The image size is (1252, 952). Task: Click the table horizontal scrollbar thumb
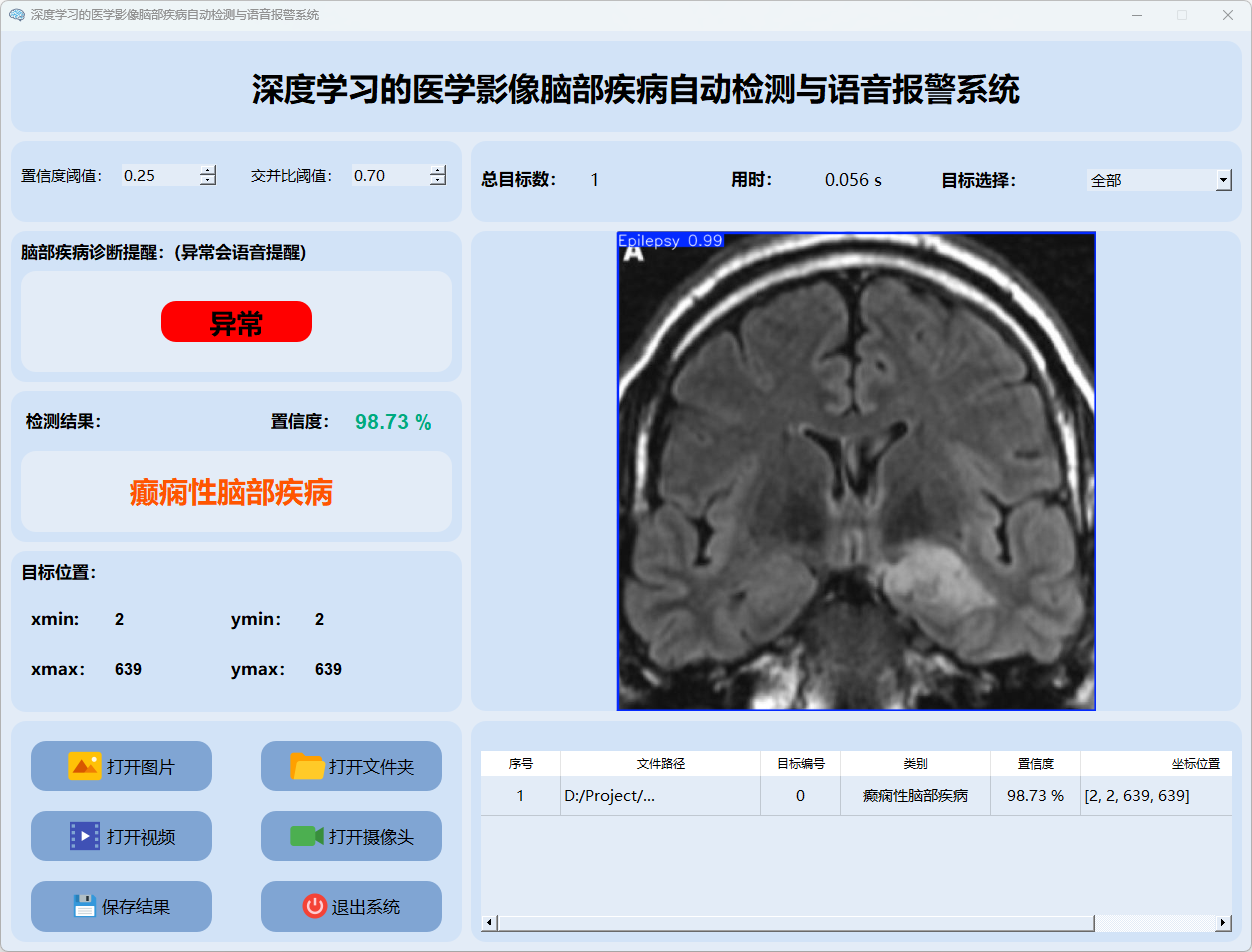point(796,922)
